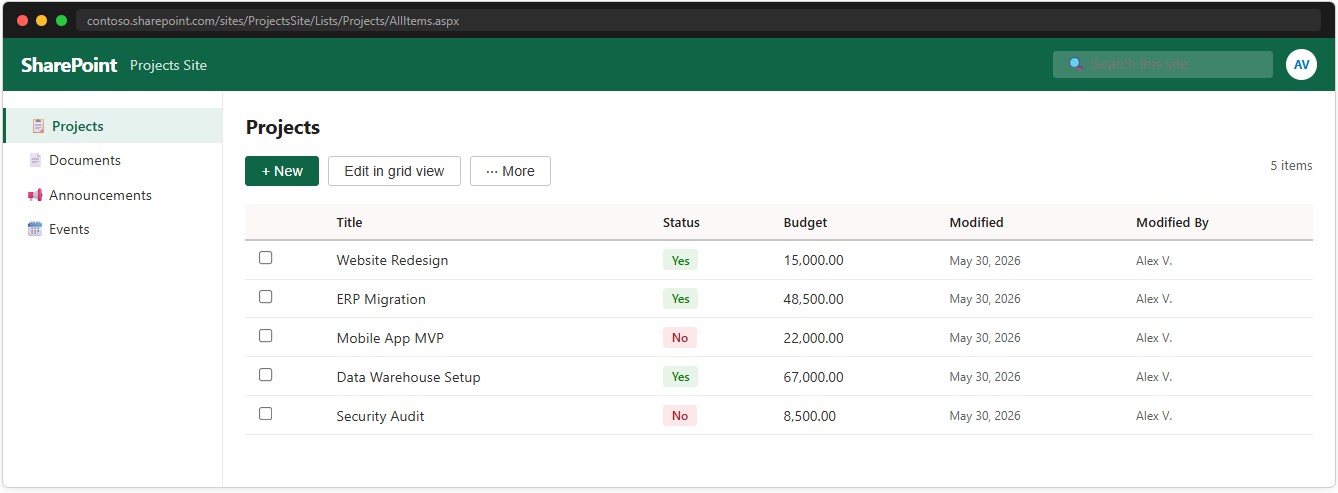Check the ERP Migration row checkbox
This screenshot has height=493, width=1338.
265,296
